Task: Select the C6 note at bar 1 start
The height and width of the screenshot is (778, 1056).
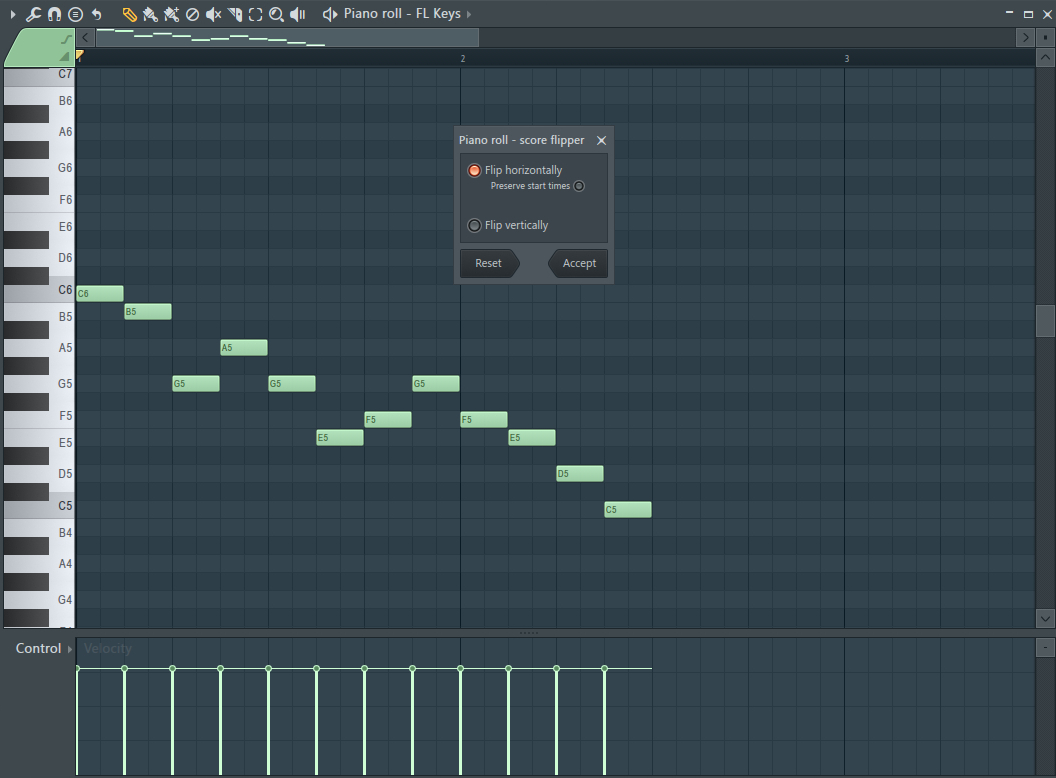Action: [100, 294]
